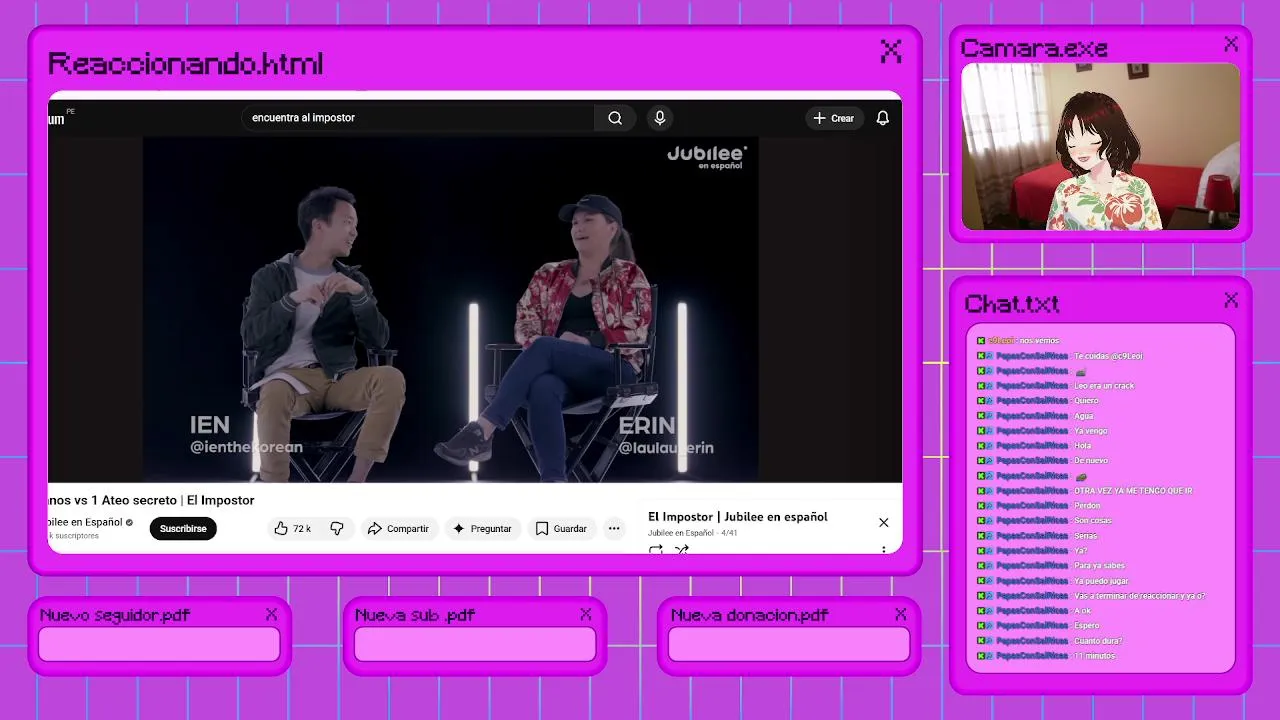Image resolution: width=1280 pixels, height=720 pixels.
Task: Toggle shuffle playlist icon
Action: point(682,549)
